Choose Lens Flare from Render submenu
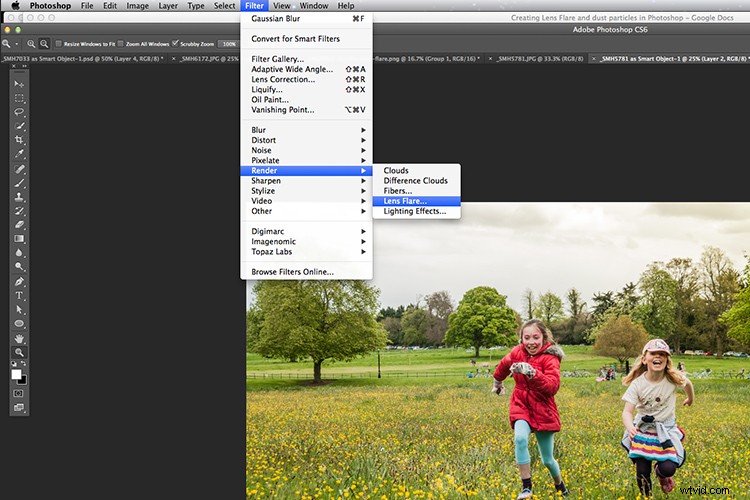The height and width of the screenshot is (500, 750). point(417,201)
